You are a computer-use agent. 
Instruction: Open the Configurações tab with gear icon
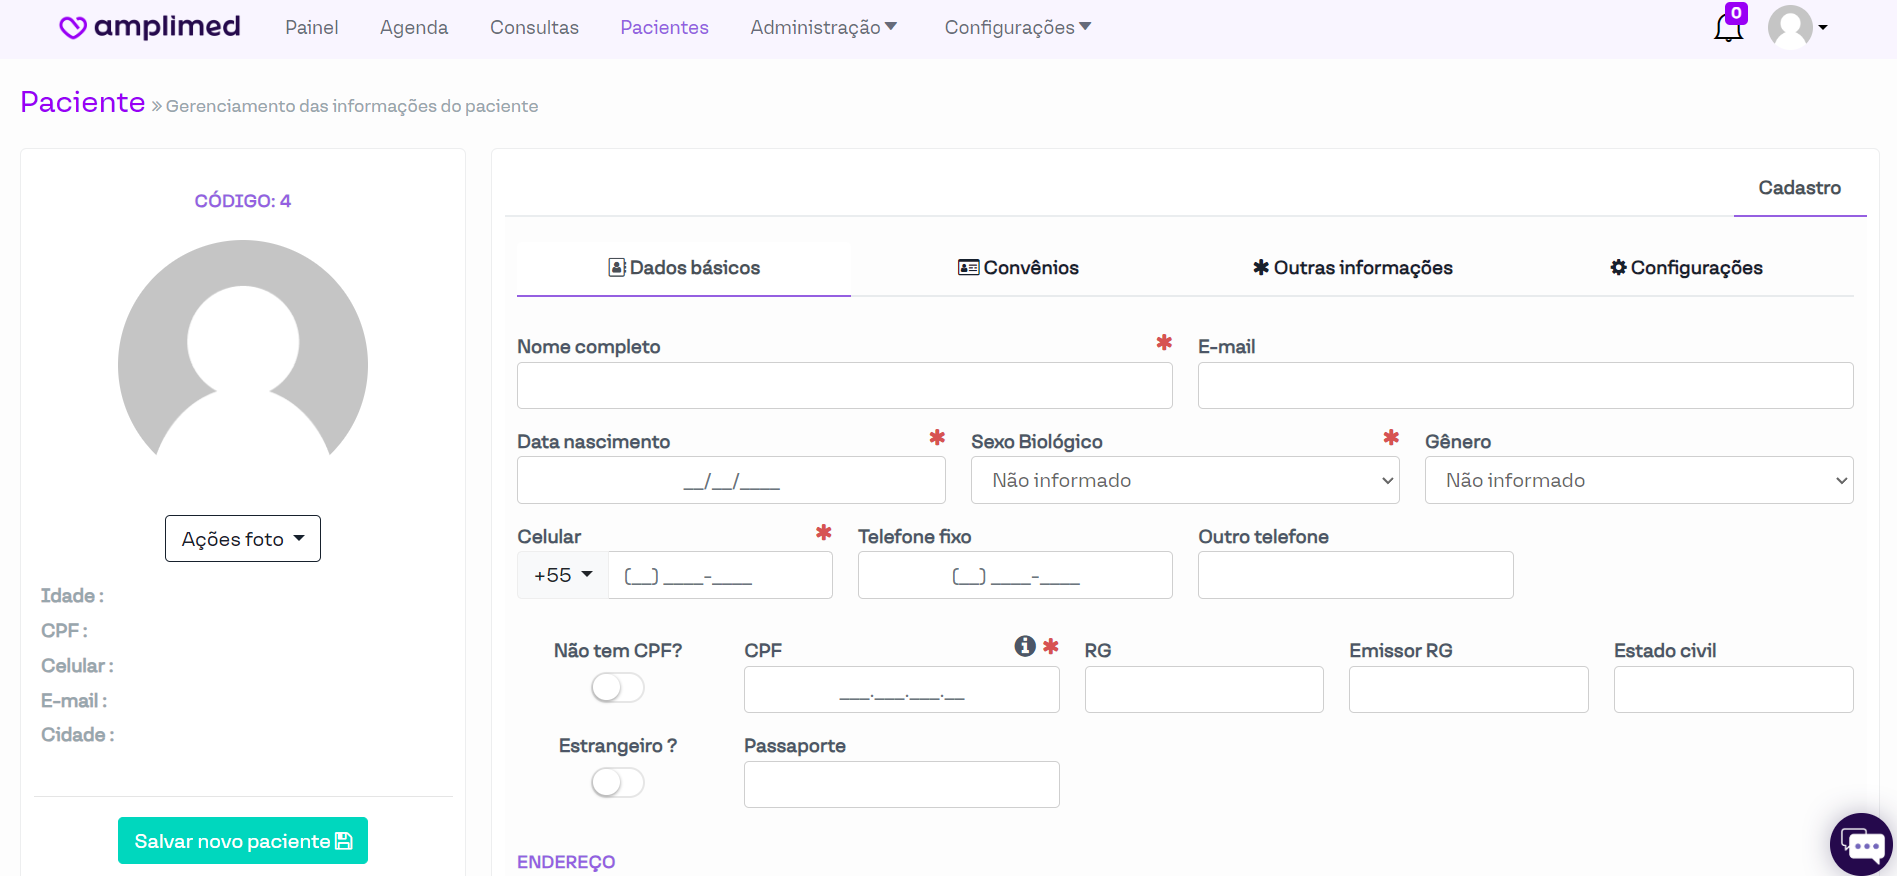tap(1686, 268)
